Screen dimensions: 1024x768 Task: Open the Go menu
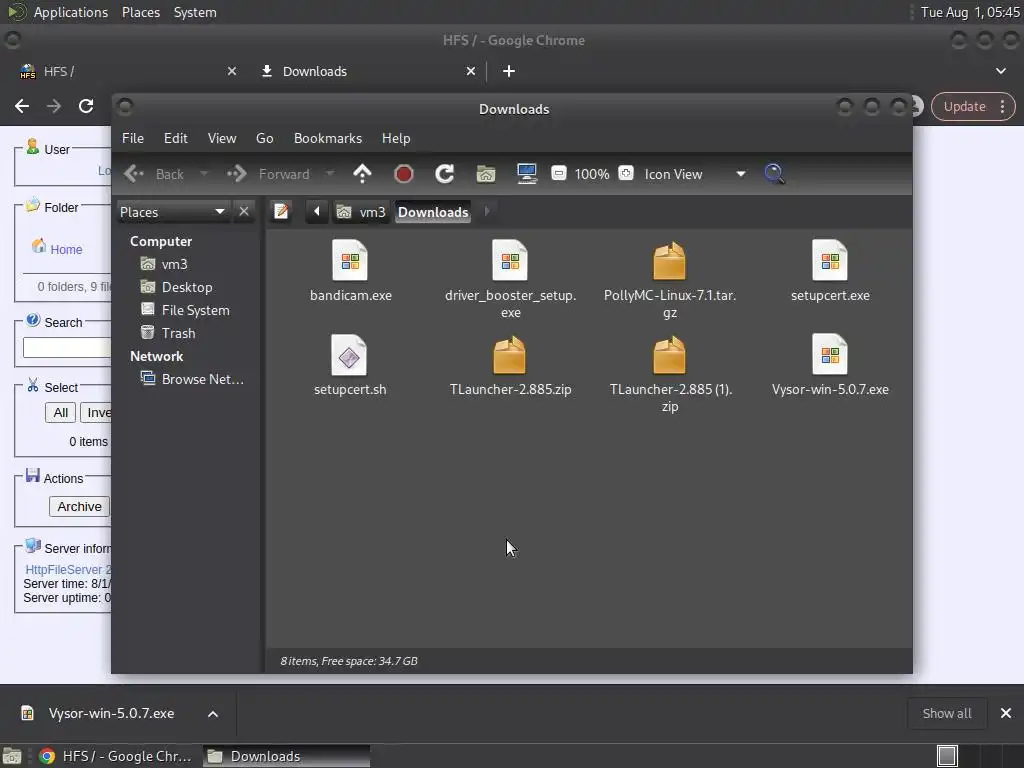(x=264, y=138)
